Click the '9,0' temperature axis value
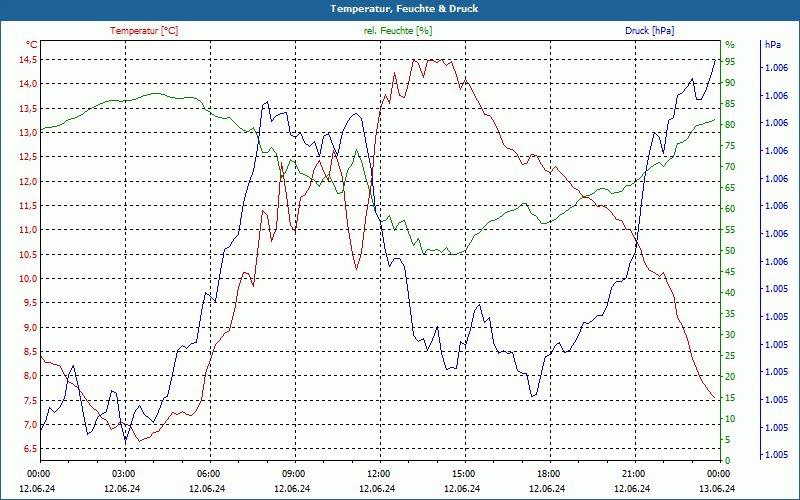This screenshot has height=500, width=800. pyautogui.click(x=30, y=327)
